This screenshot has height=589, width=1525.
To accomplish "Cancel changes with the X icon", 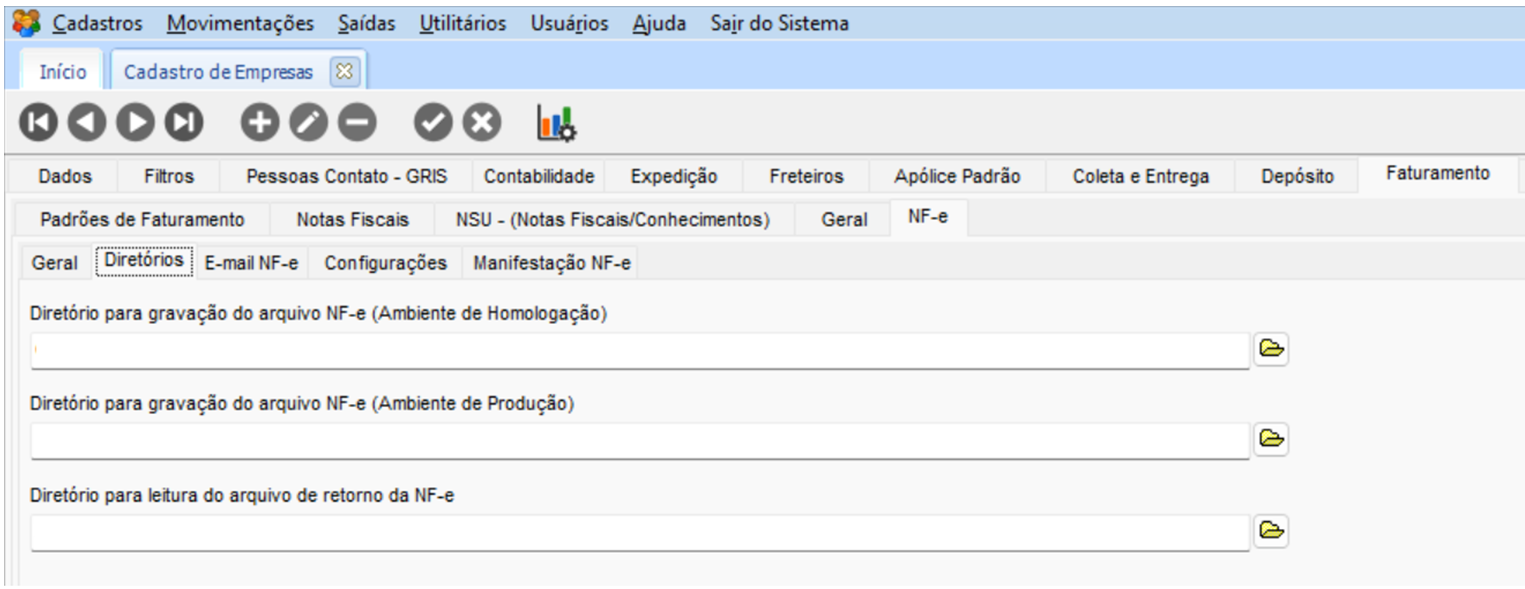I will (x=482, y=122).
